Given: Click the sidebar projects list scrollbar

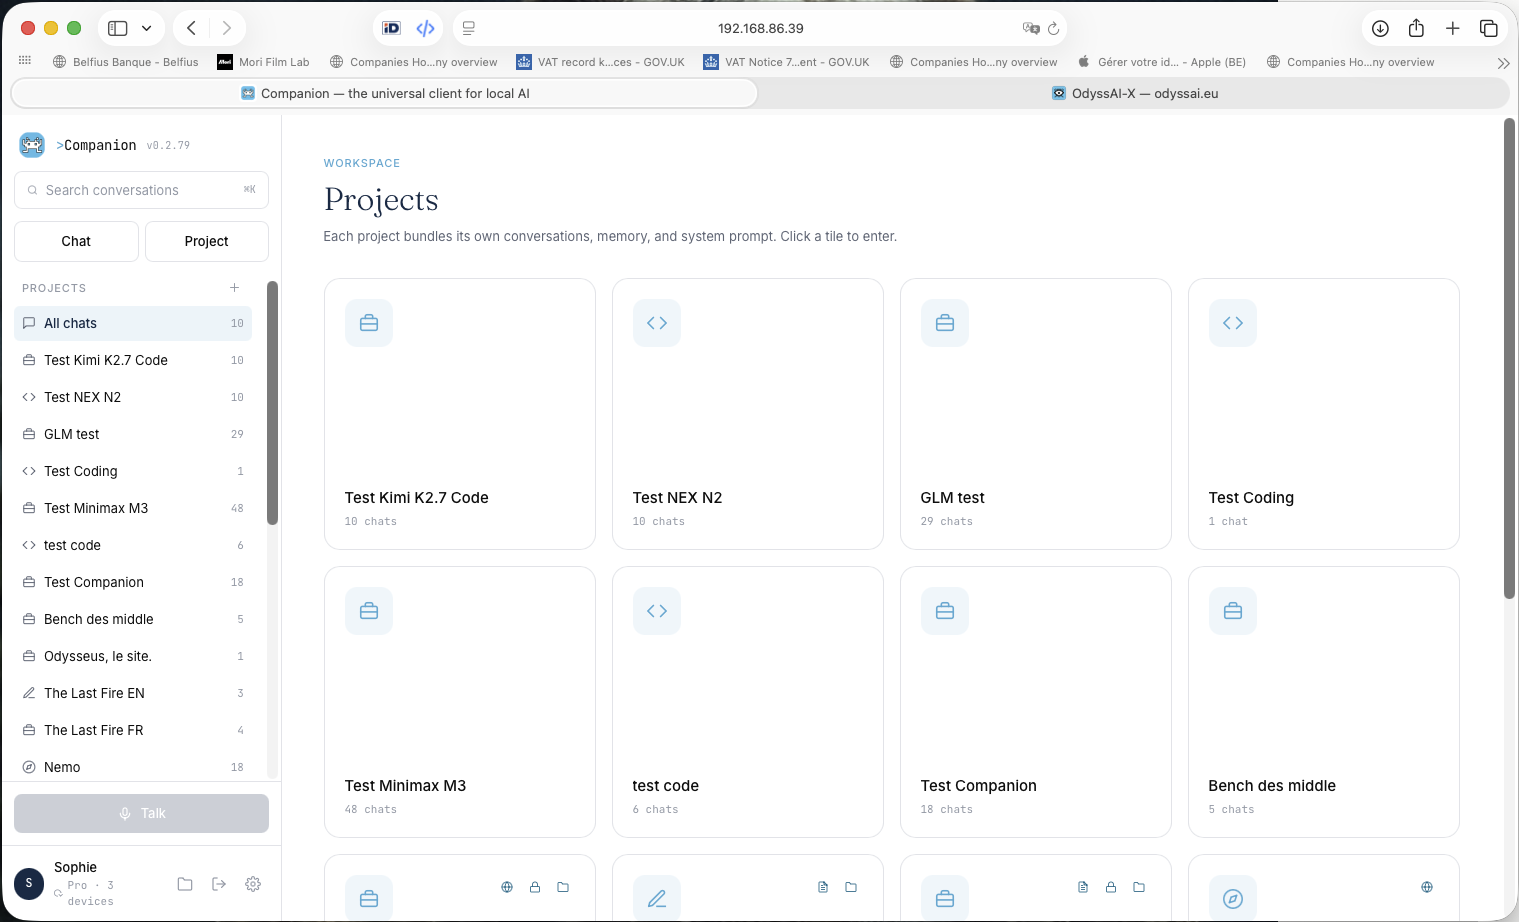Looking at the screenshot, I should tap(272, 403).
